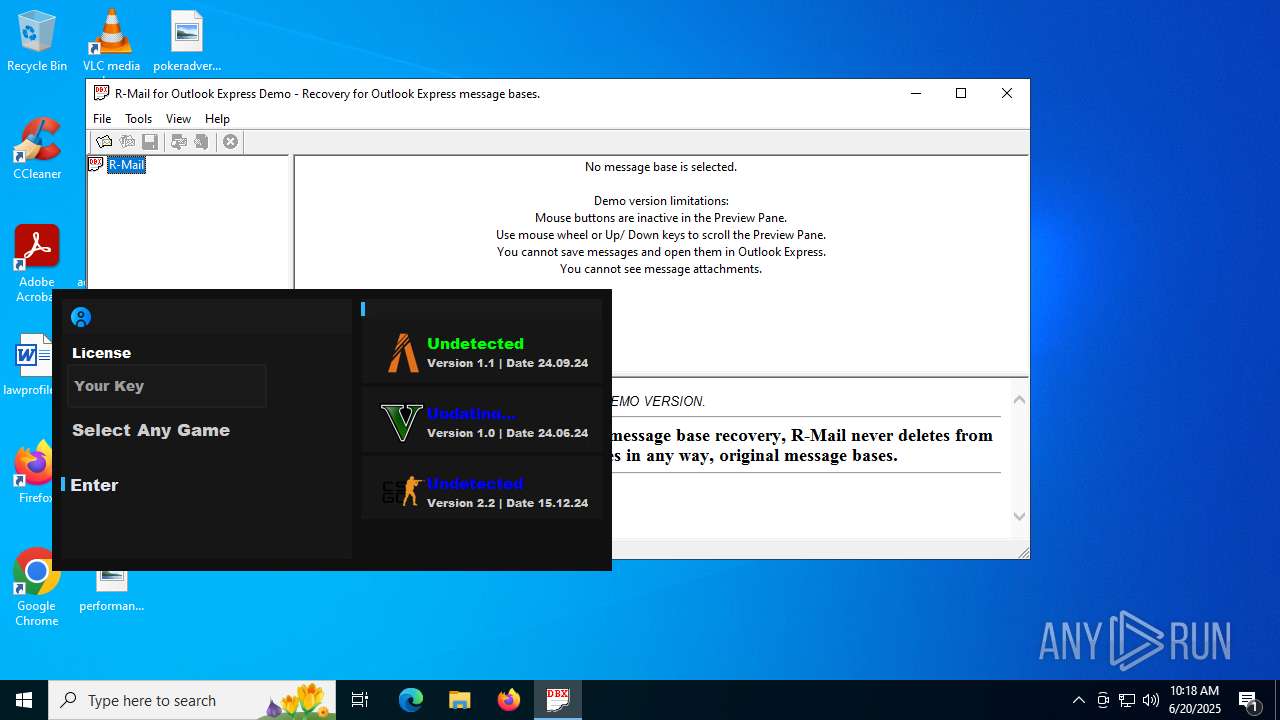The height and width of the screenshot is (720, 1280).
Task: Click 'No message base is selected.' text
Action: click(x=661, y=167)
